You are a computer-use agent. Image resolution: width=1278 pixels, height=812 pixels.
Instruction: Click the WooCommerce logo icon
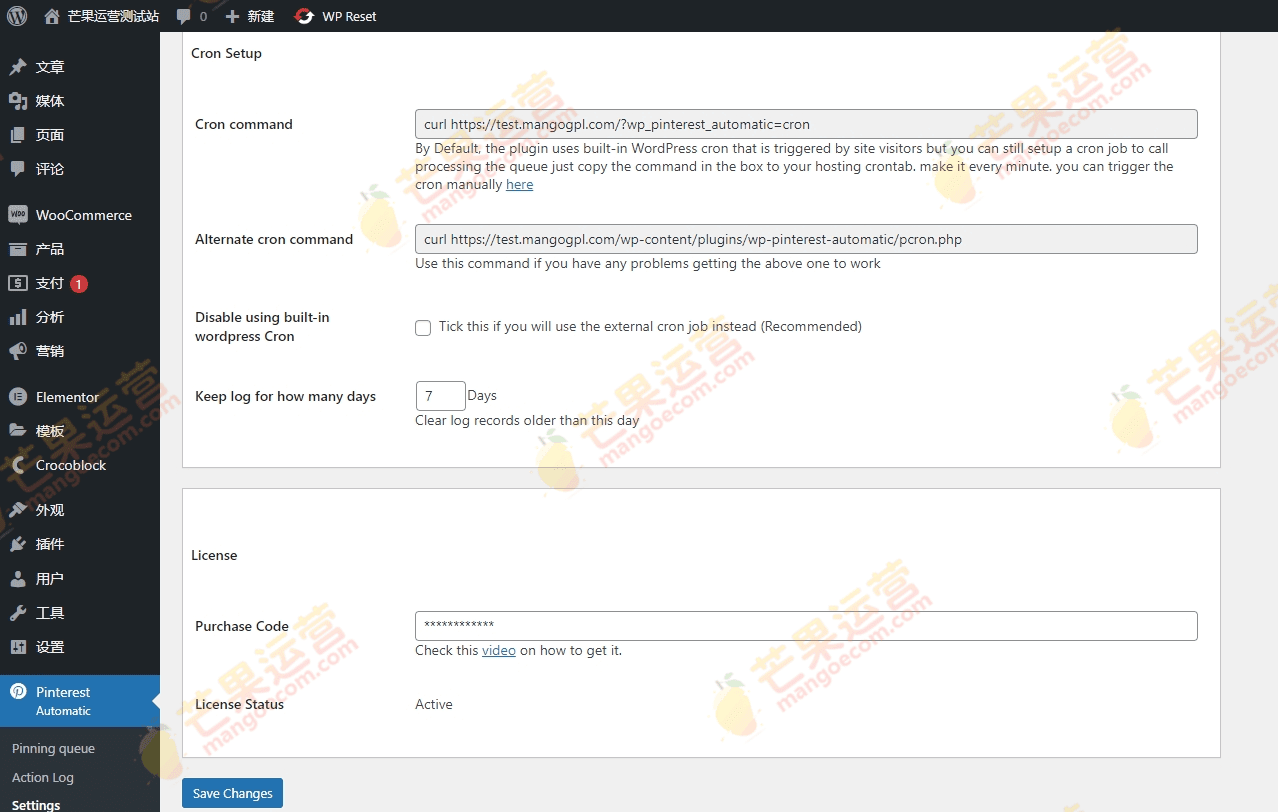(18, 215)
